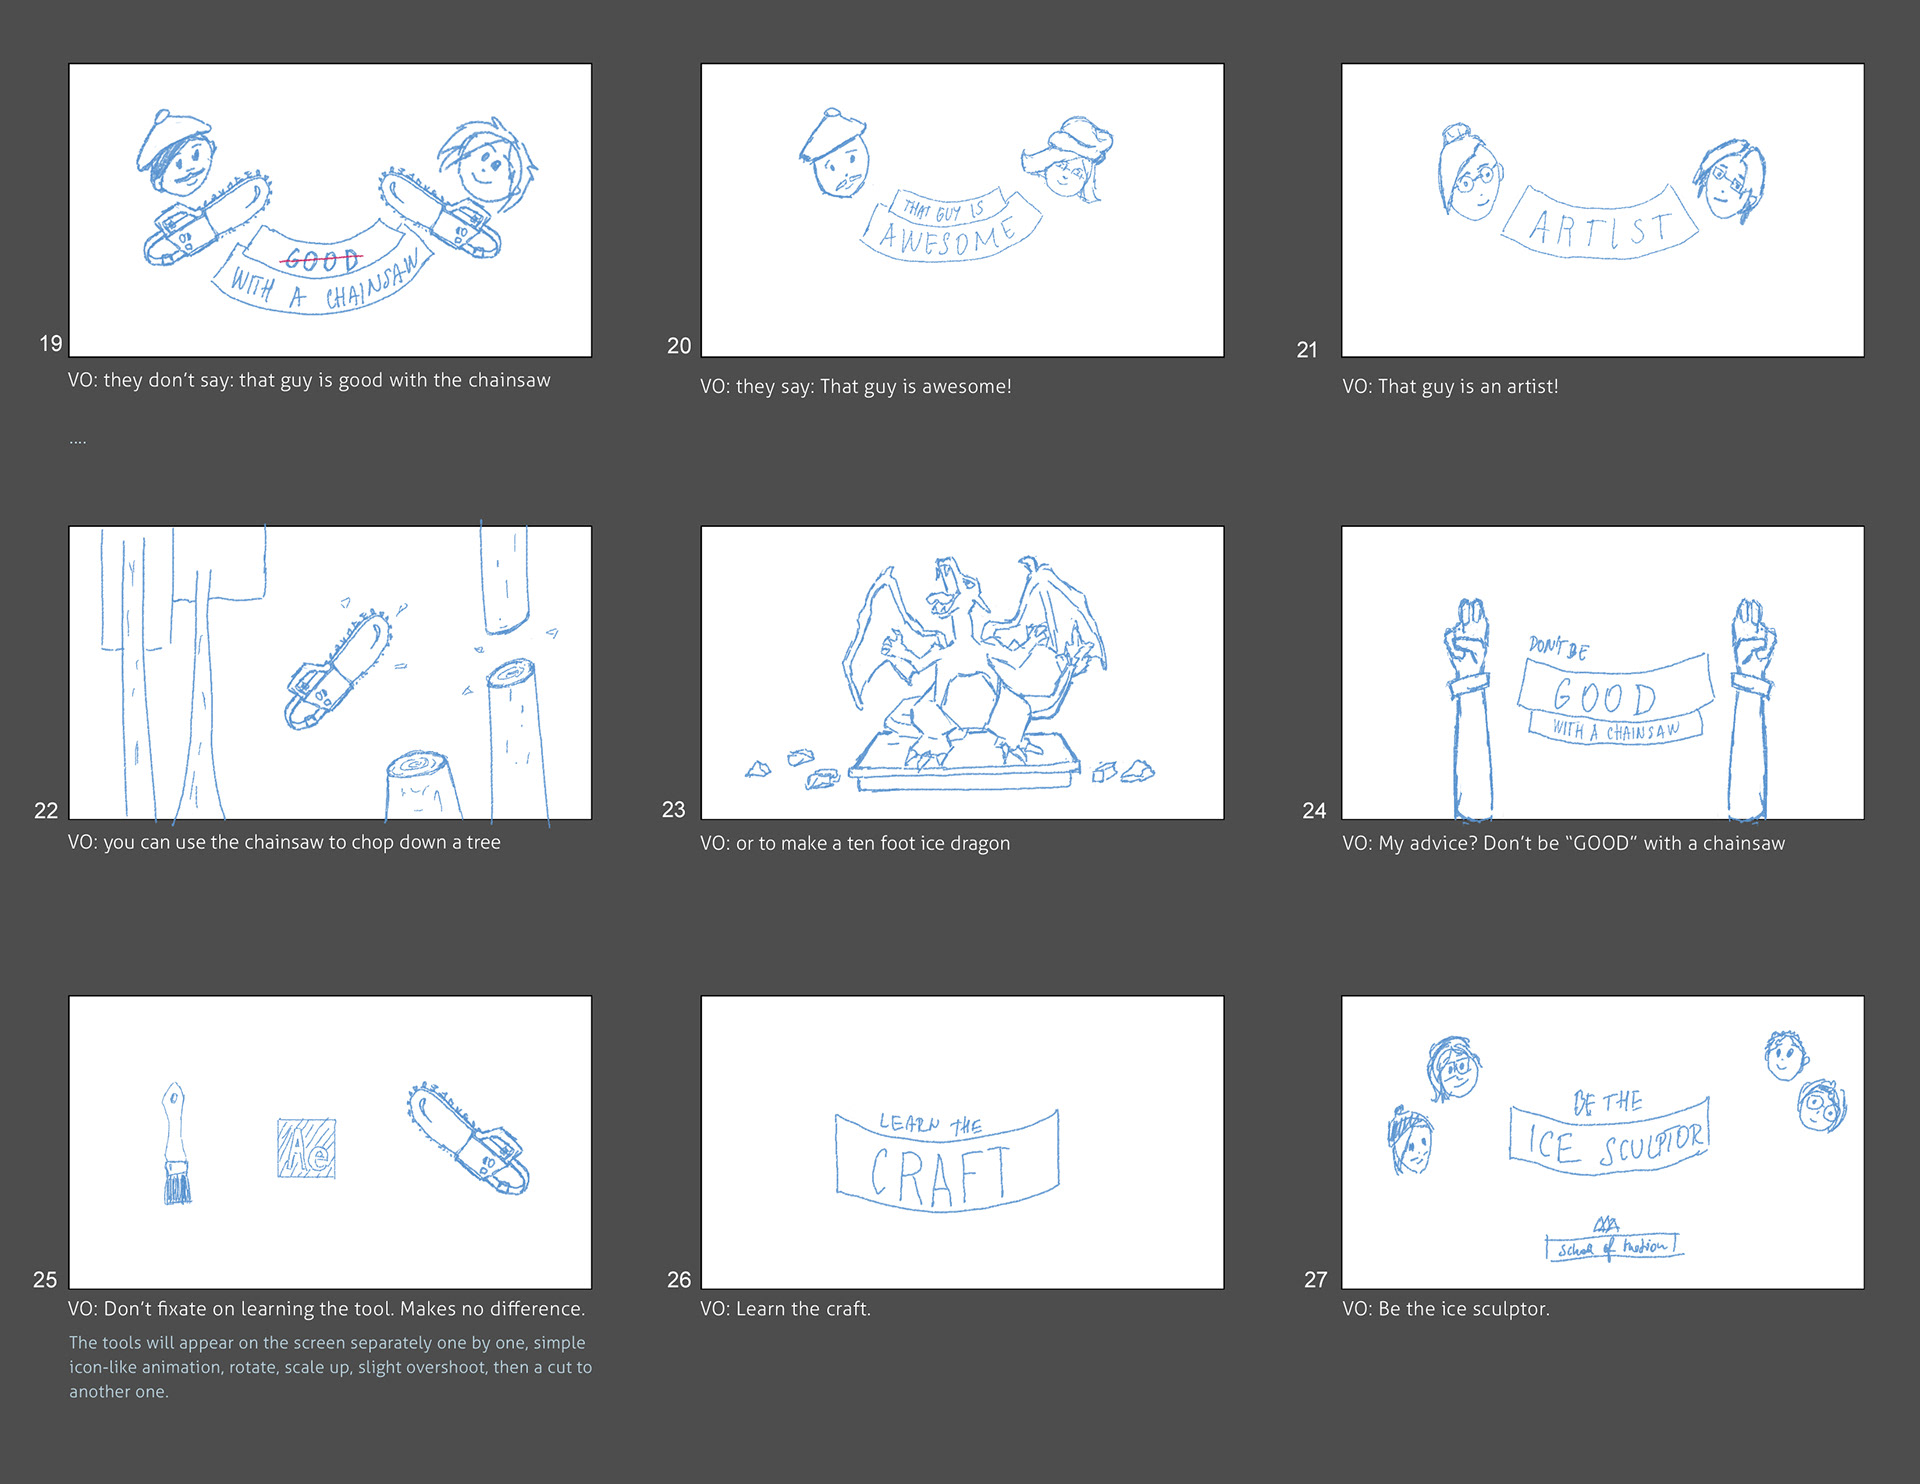
Task: Click the bun-haired glasses face in frame 21
Action: click(1470, 172)
